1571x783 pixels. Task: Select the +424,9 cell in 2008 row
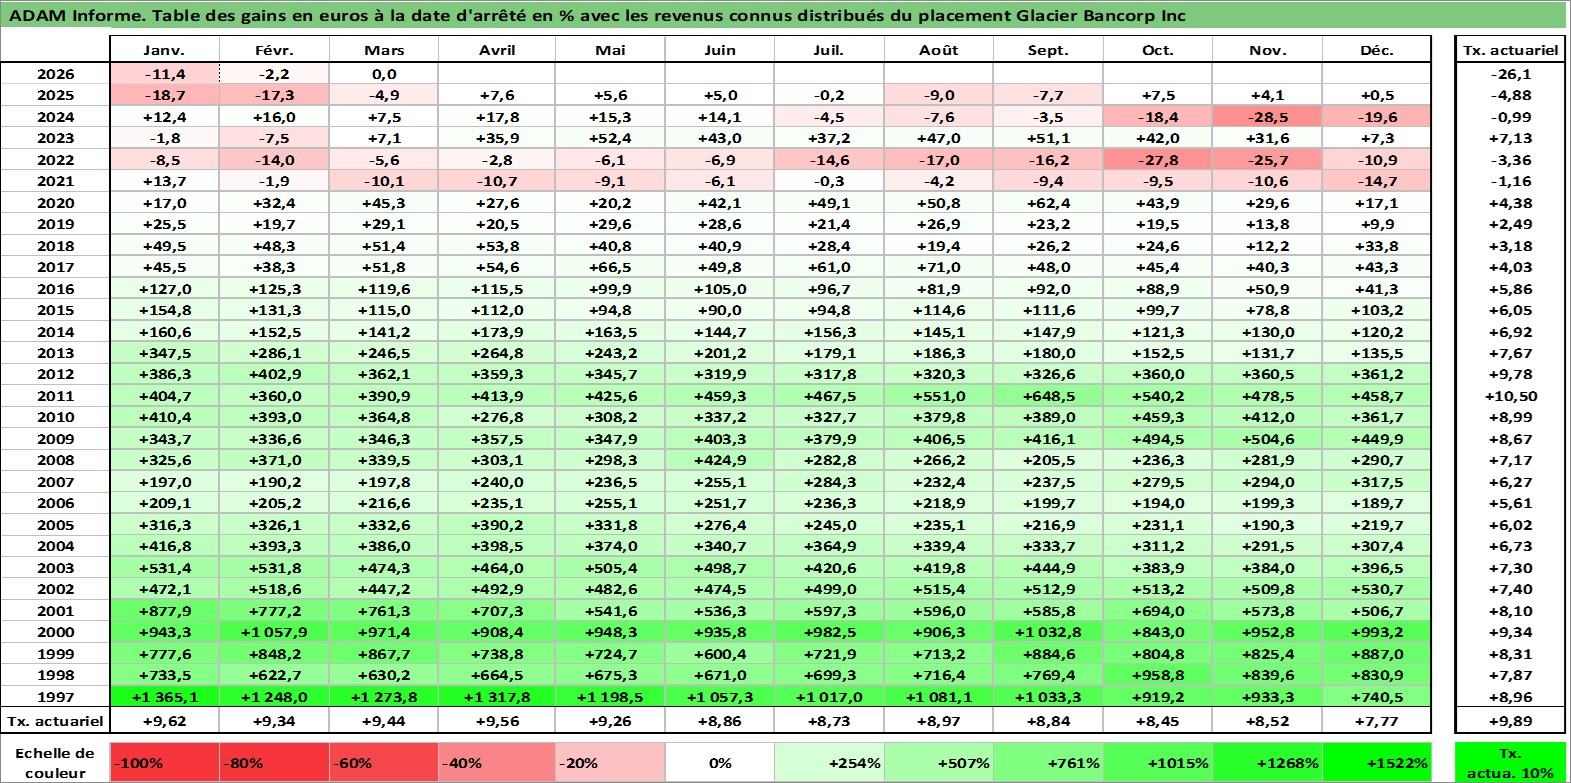pos(720,460)
